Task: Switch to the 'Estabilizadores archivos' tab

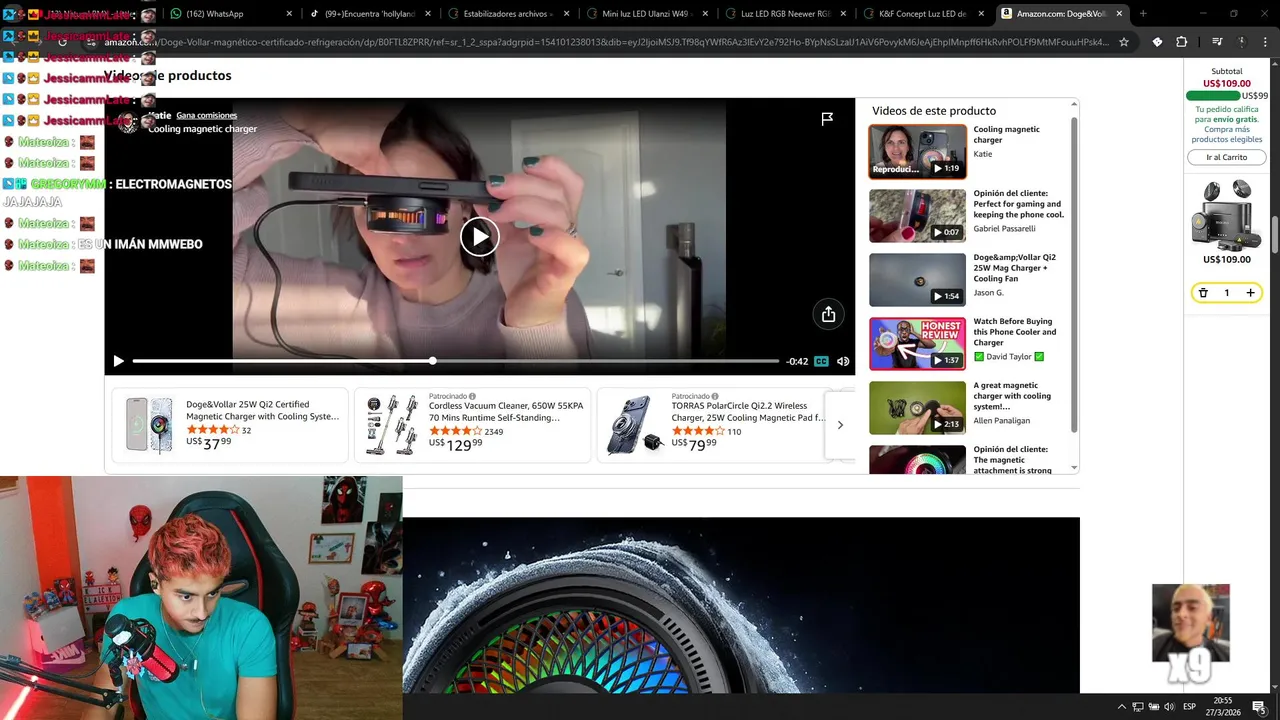Action: (507, 14)
